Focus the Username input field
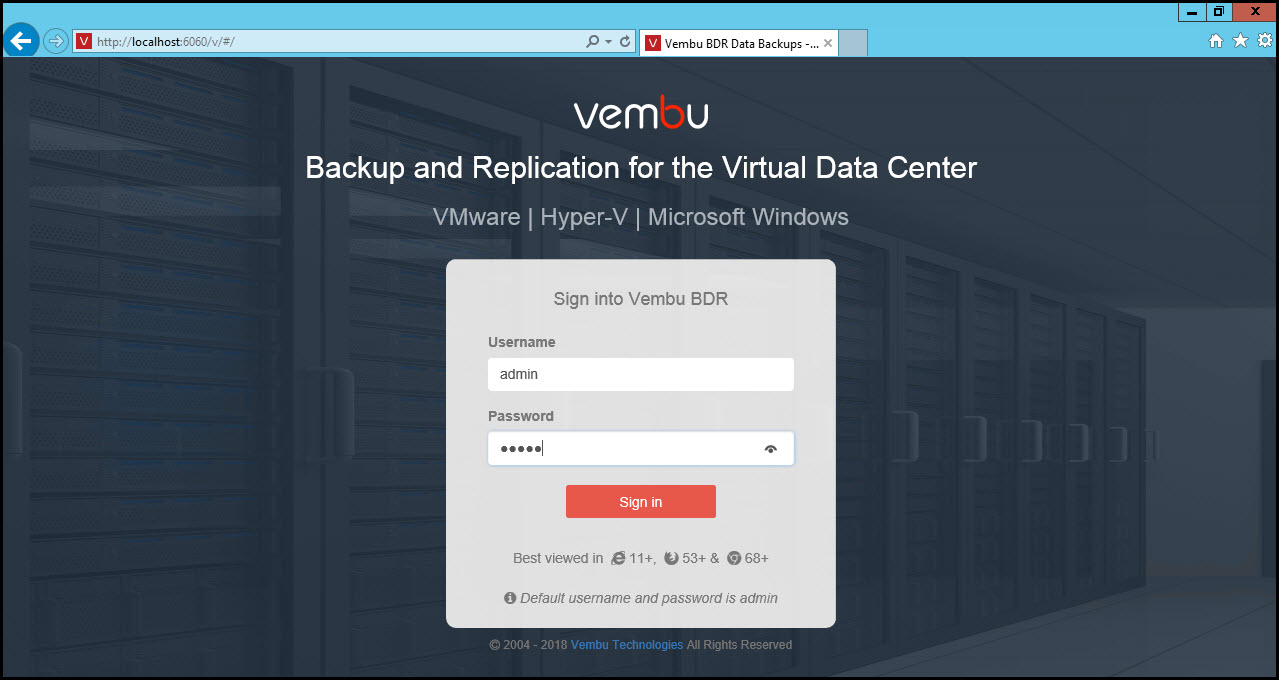Viewport: 1279px width, 680px height. pyautogui.click(x=641, y=374)
